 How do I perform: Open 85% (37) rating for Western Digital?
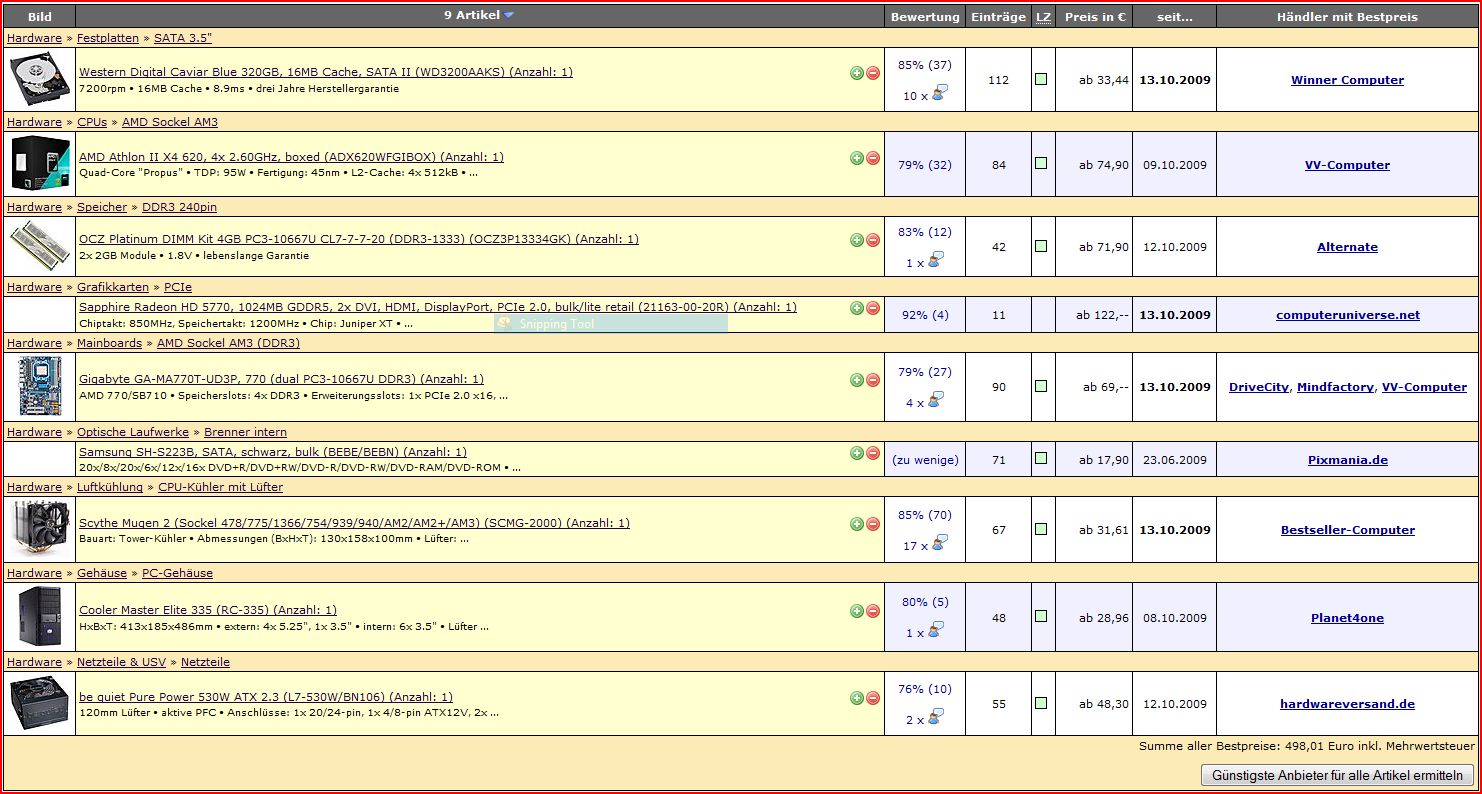[x=925, y=65]
